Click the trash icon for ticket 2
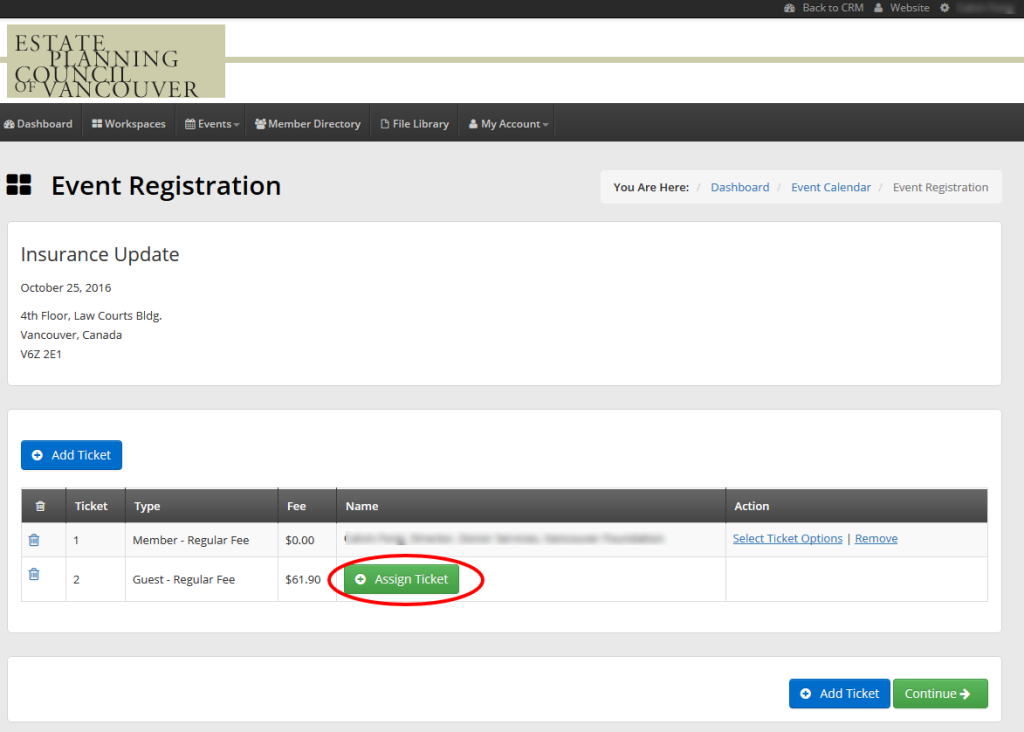 point(35,574)
